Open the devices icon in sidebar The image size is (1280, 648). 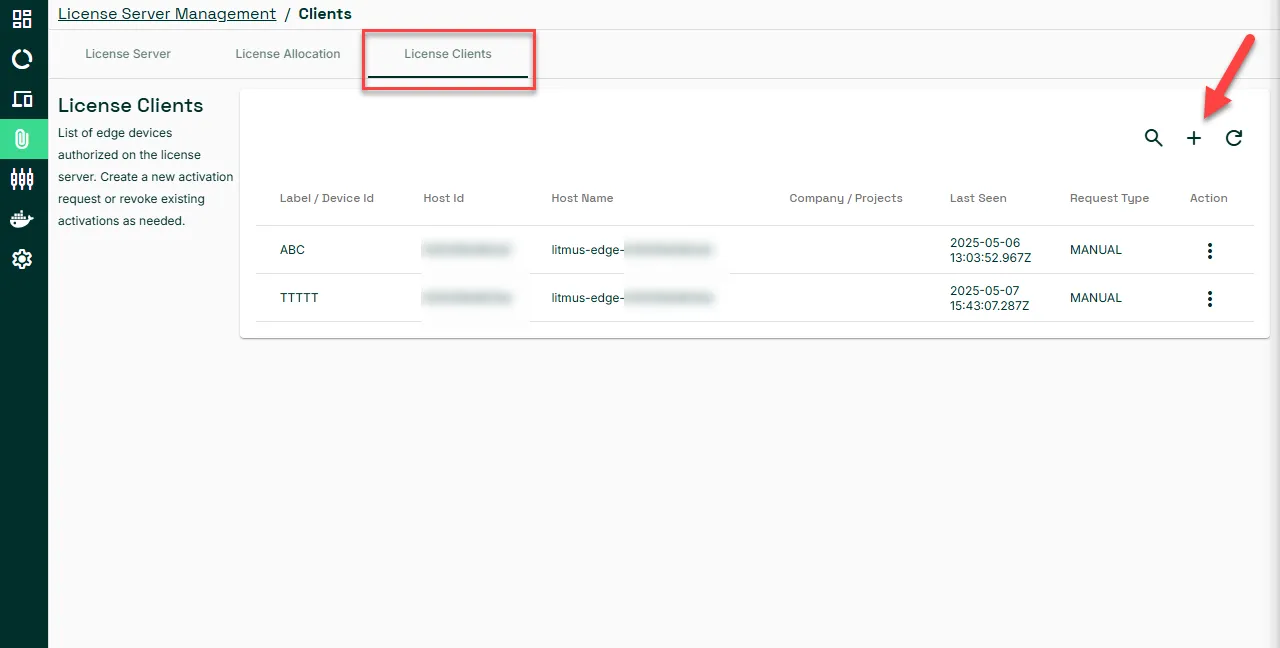coord(22,99)
